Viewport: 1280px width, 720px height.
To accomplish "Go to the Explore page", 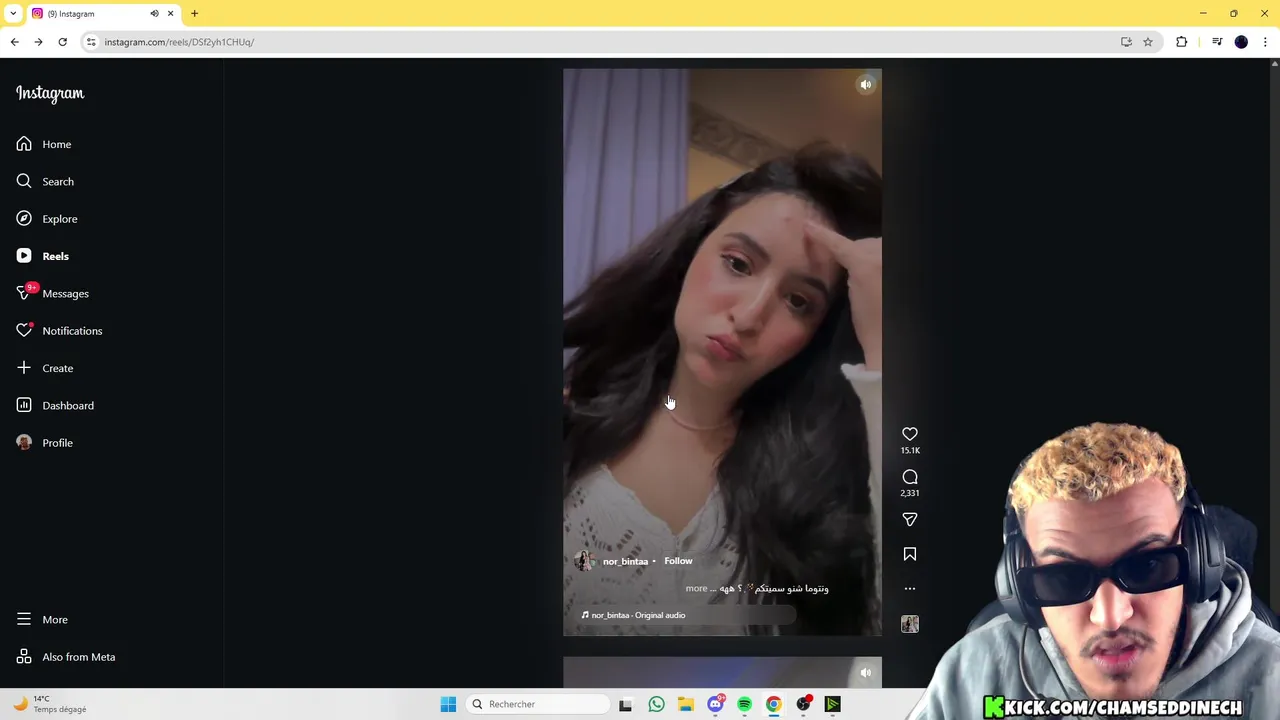I will (x=47, y=219).
